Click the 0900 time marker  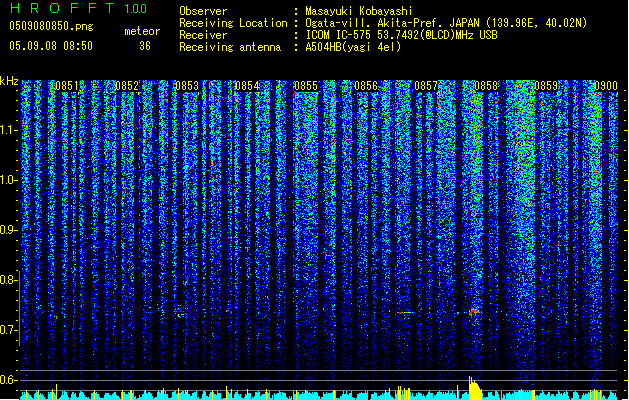tap(606, 86)
